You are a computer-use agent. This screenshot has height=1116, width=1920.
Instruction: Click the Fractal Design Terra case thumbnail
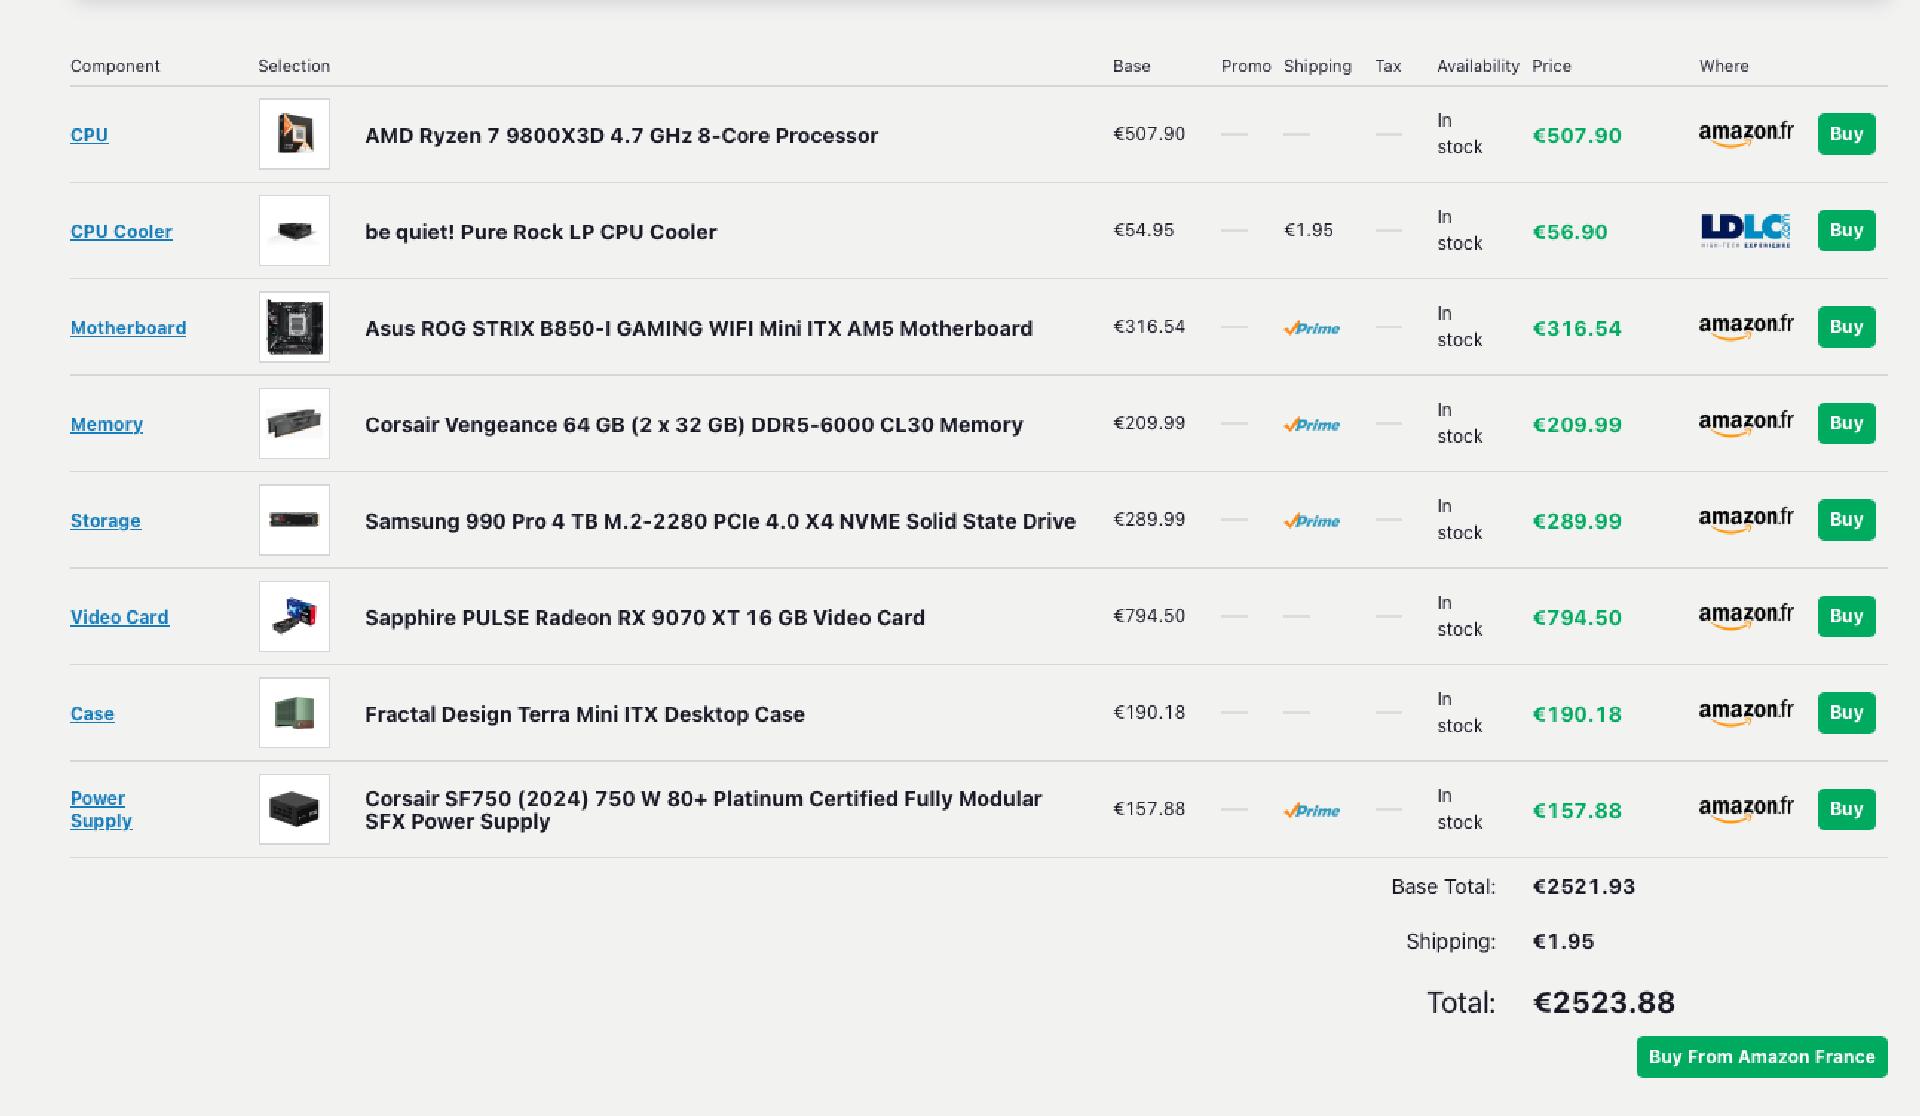pyautogui.click(x=294, y=713)
